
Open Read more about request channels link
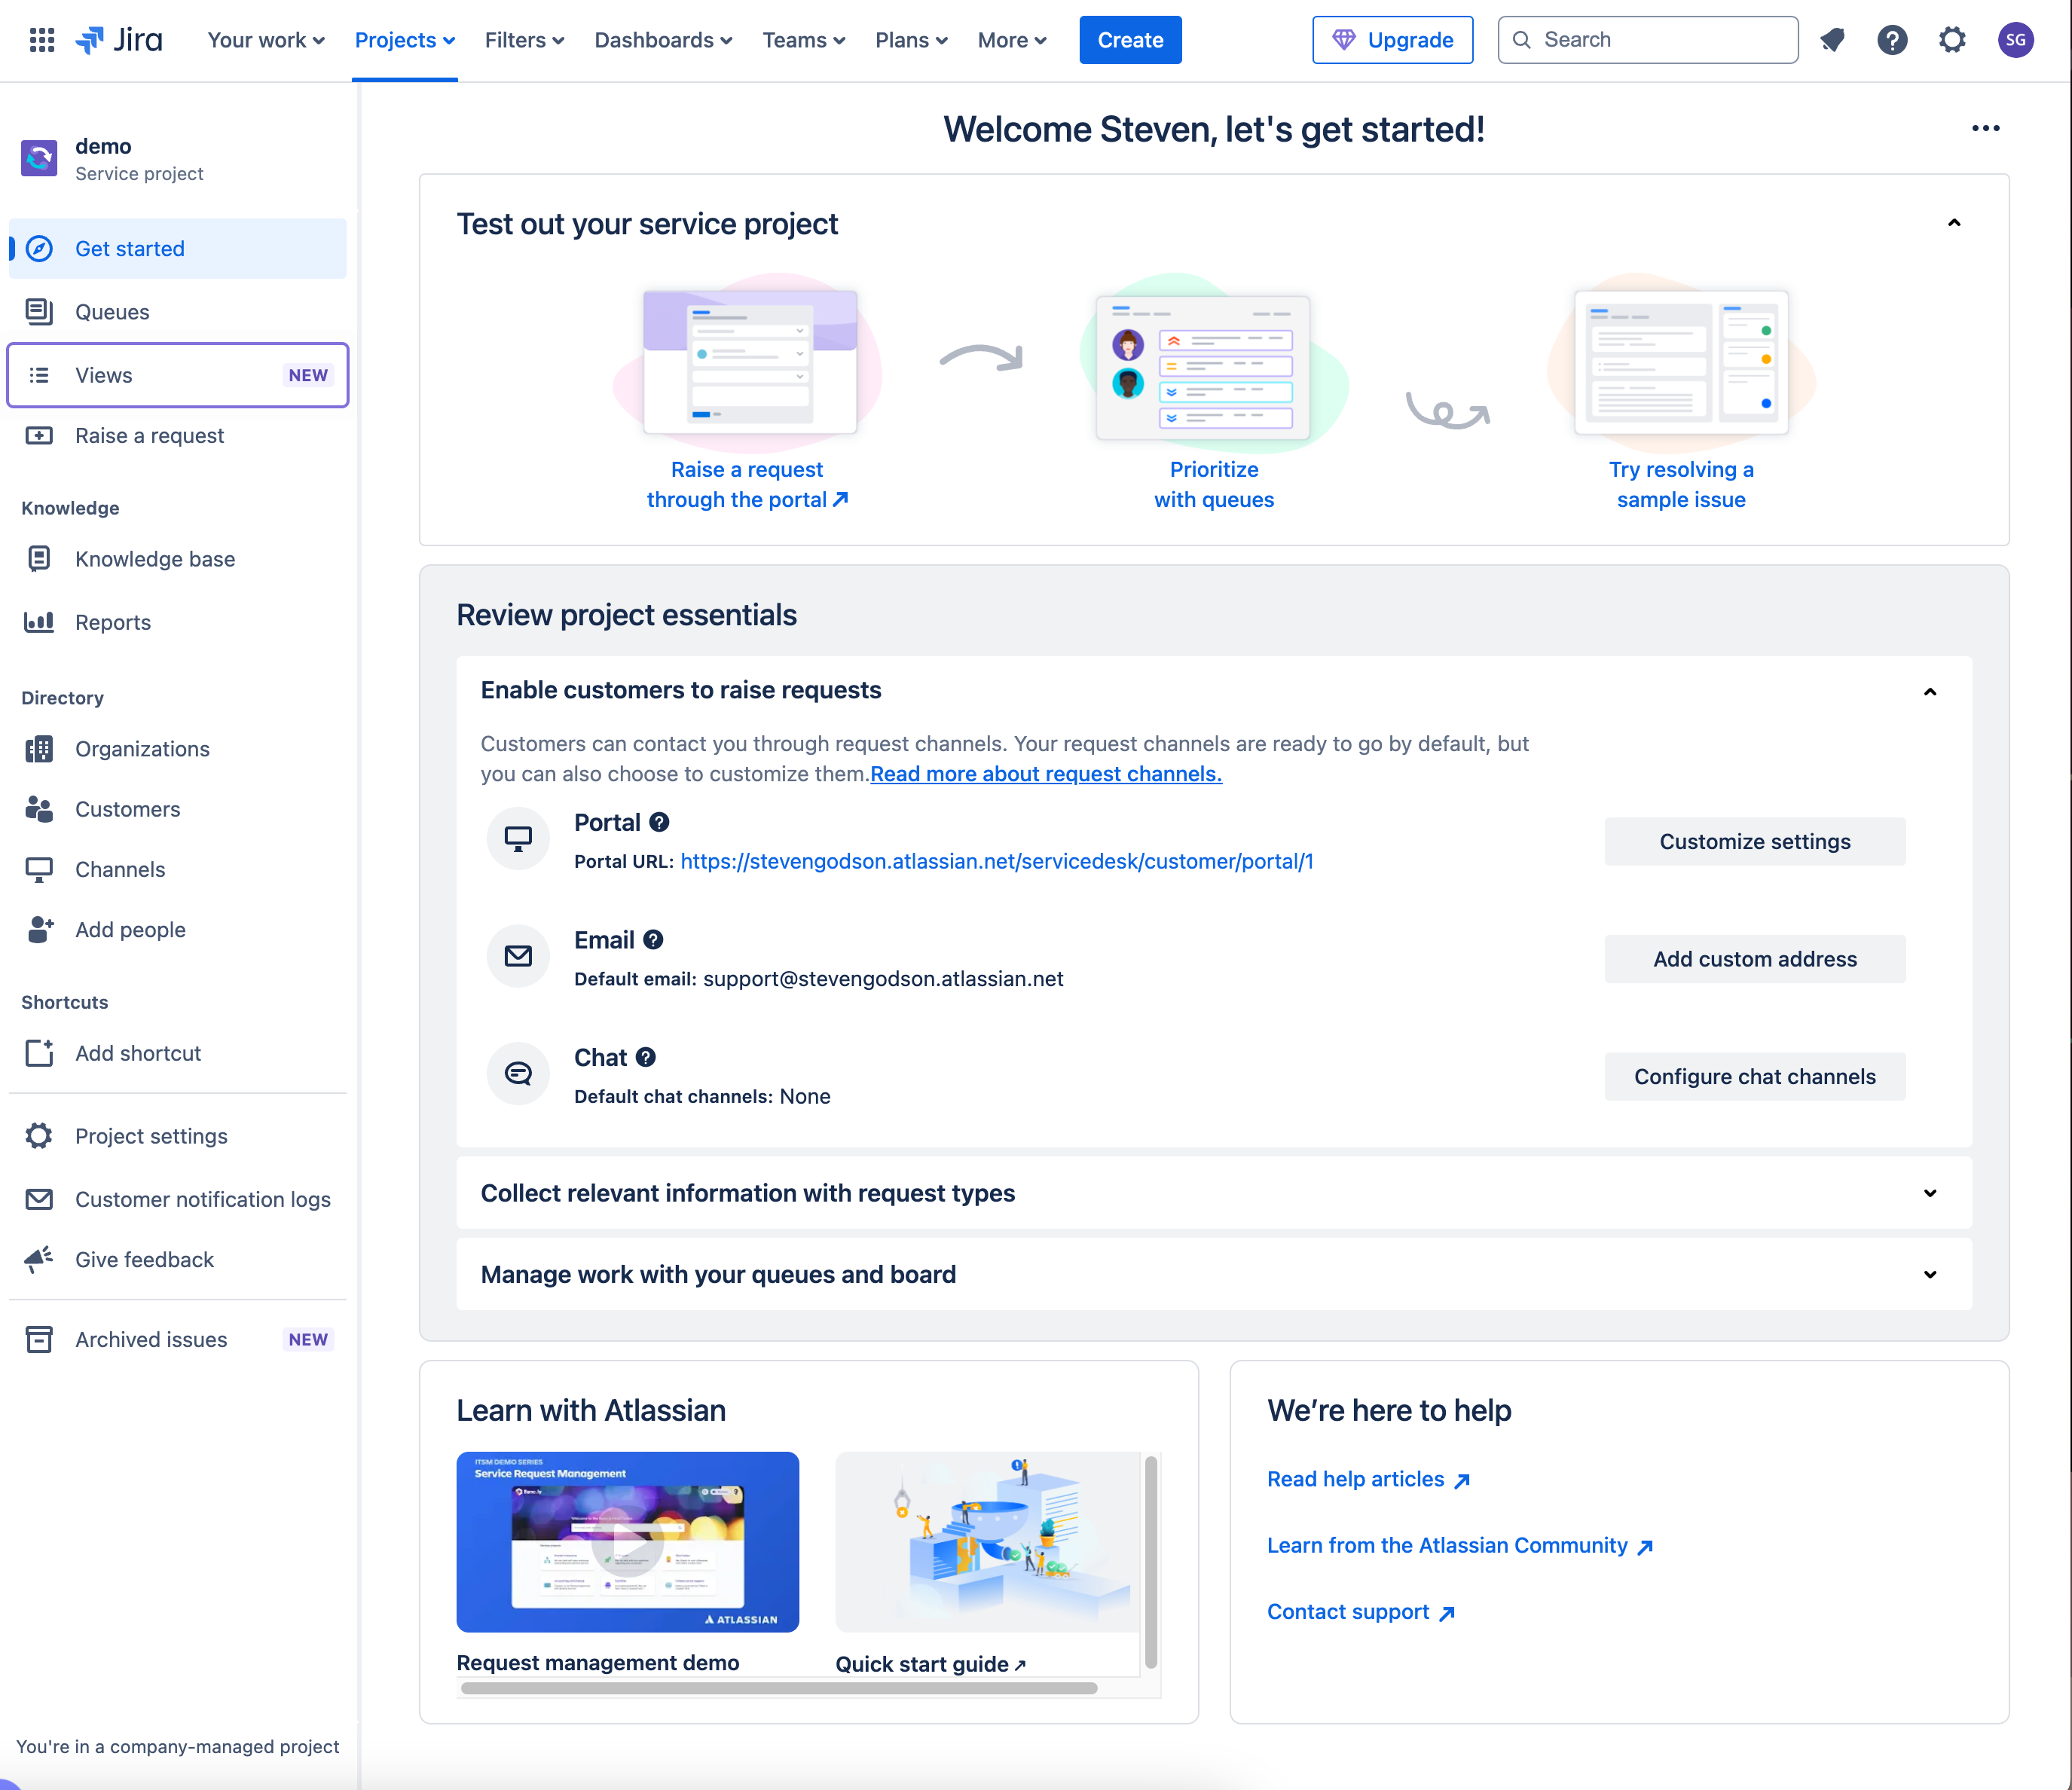1046,773
